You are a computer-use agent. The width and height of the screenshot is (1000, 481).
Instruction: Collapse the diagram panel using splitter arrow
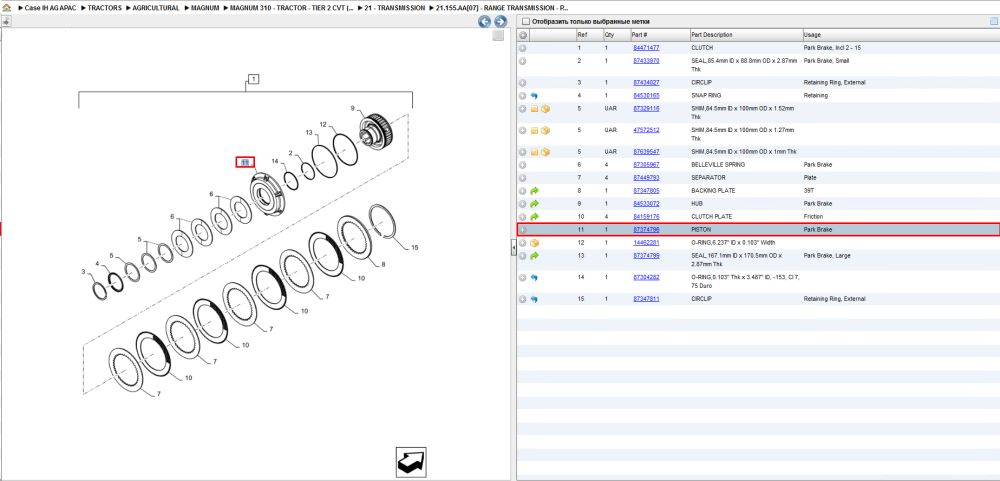[x=513, y=249]
